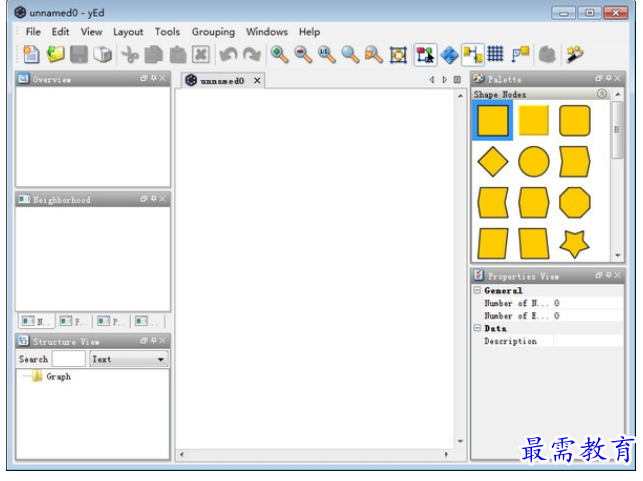
Task: Select the octagon shape node in Palette
Action: tap(574, 202)
